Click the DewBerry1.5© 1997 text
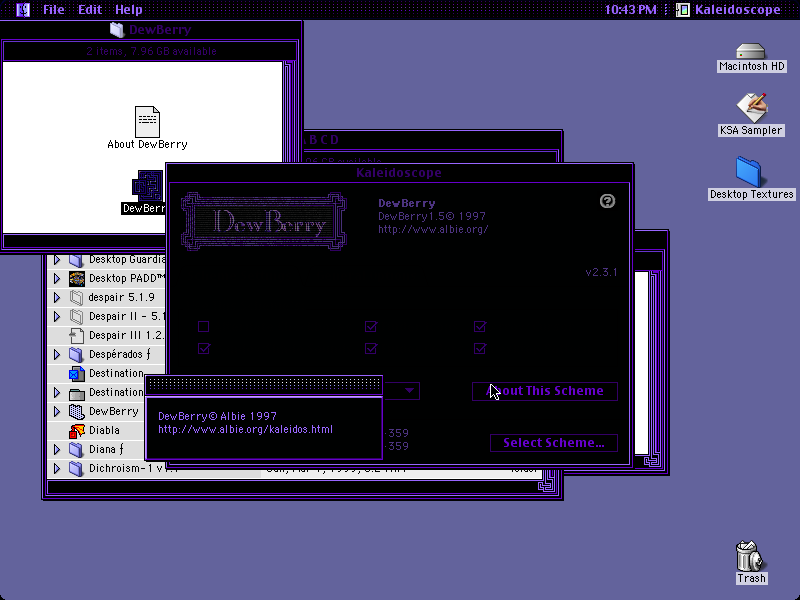 (432, 216)
